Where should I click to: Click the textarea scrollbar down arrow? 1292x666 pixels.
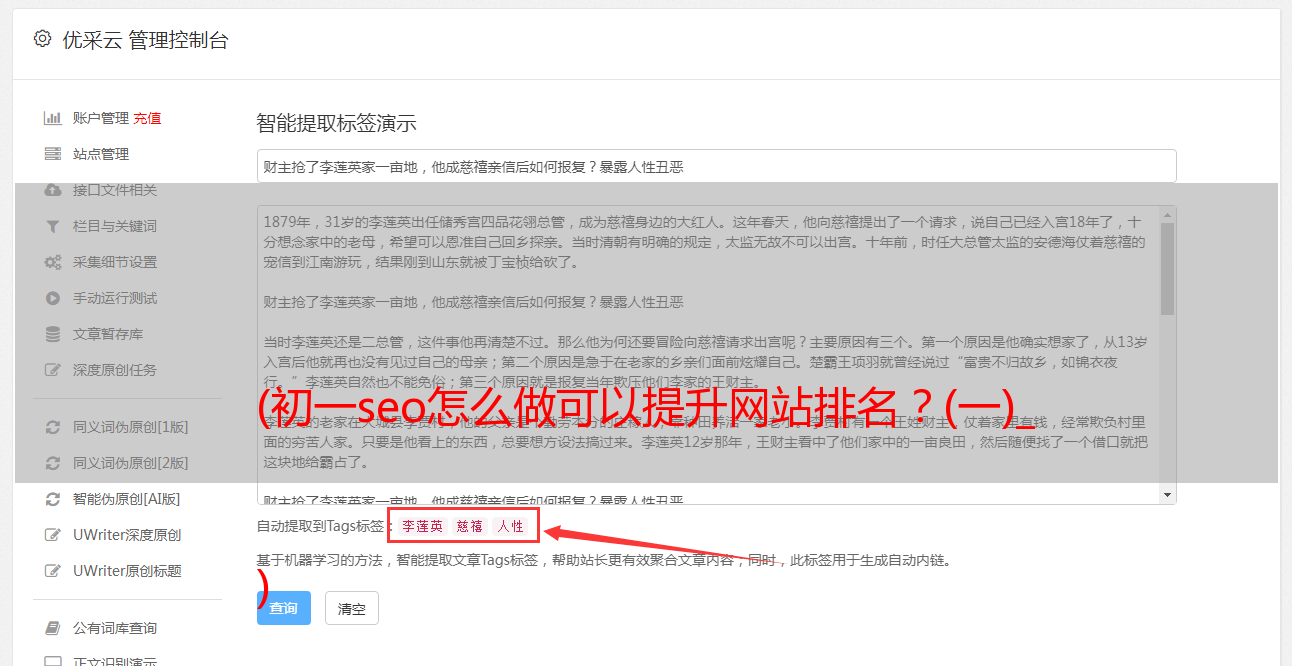point(1167,495)
